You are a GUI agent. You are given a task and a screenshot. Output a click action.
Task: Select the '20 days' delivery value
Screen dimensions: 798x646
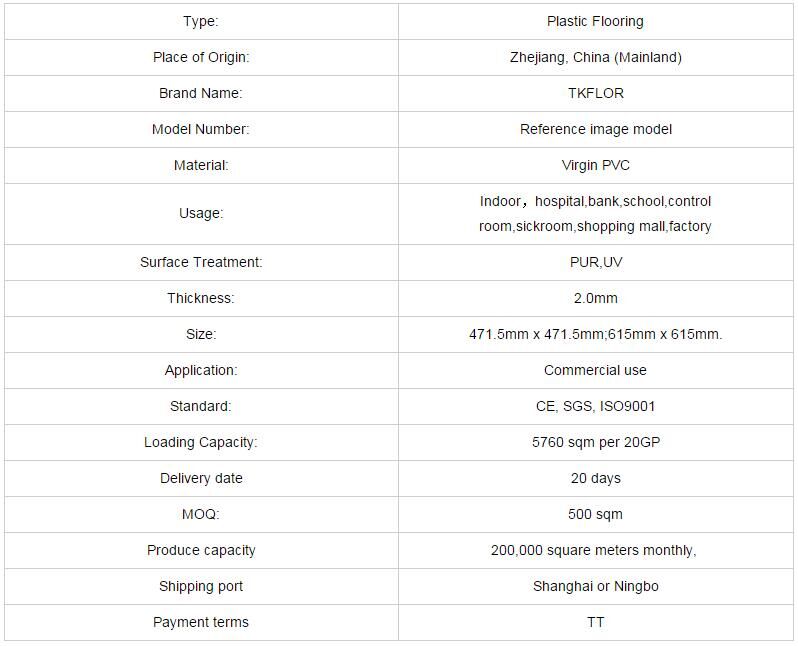[x=595, y=478]
